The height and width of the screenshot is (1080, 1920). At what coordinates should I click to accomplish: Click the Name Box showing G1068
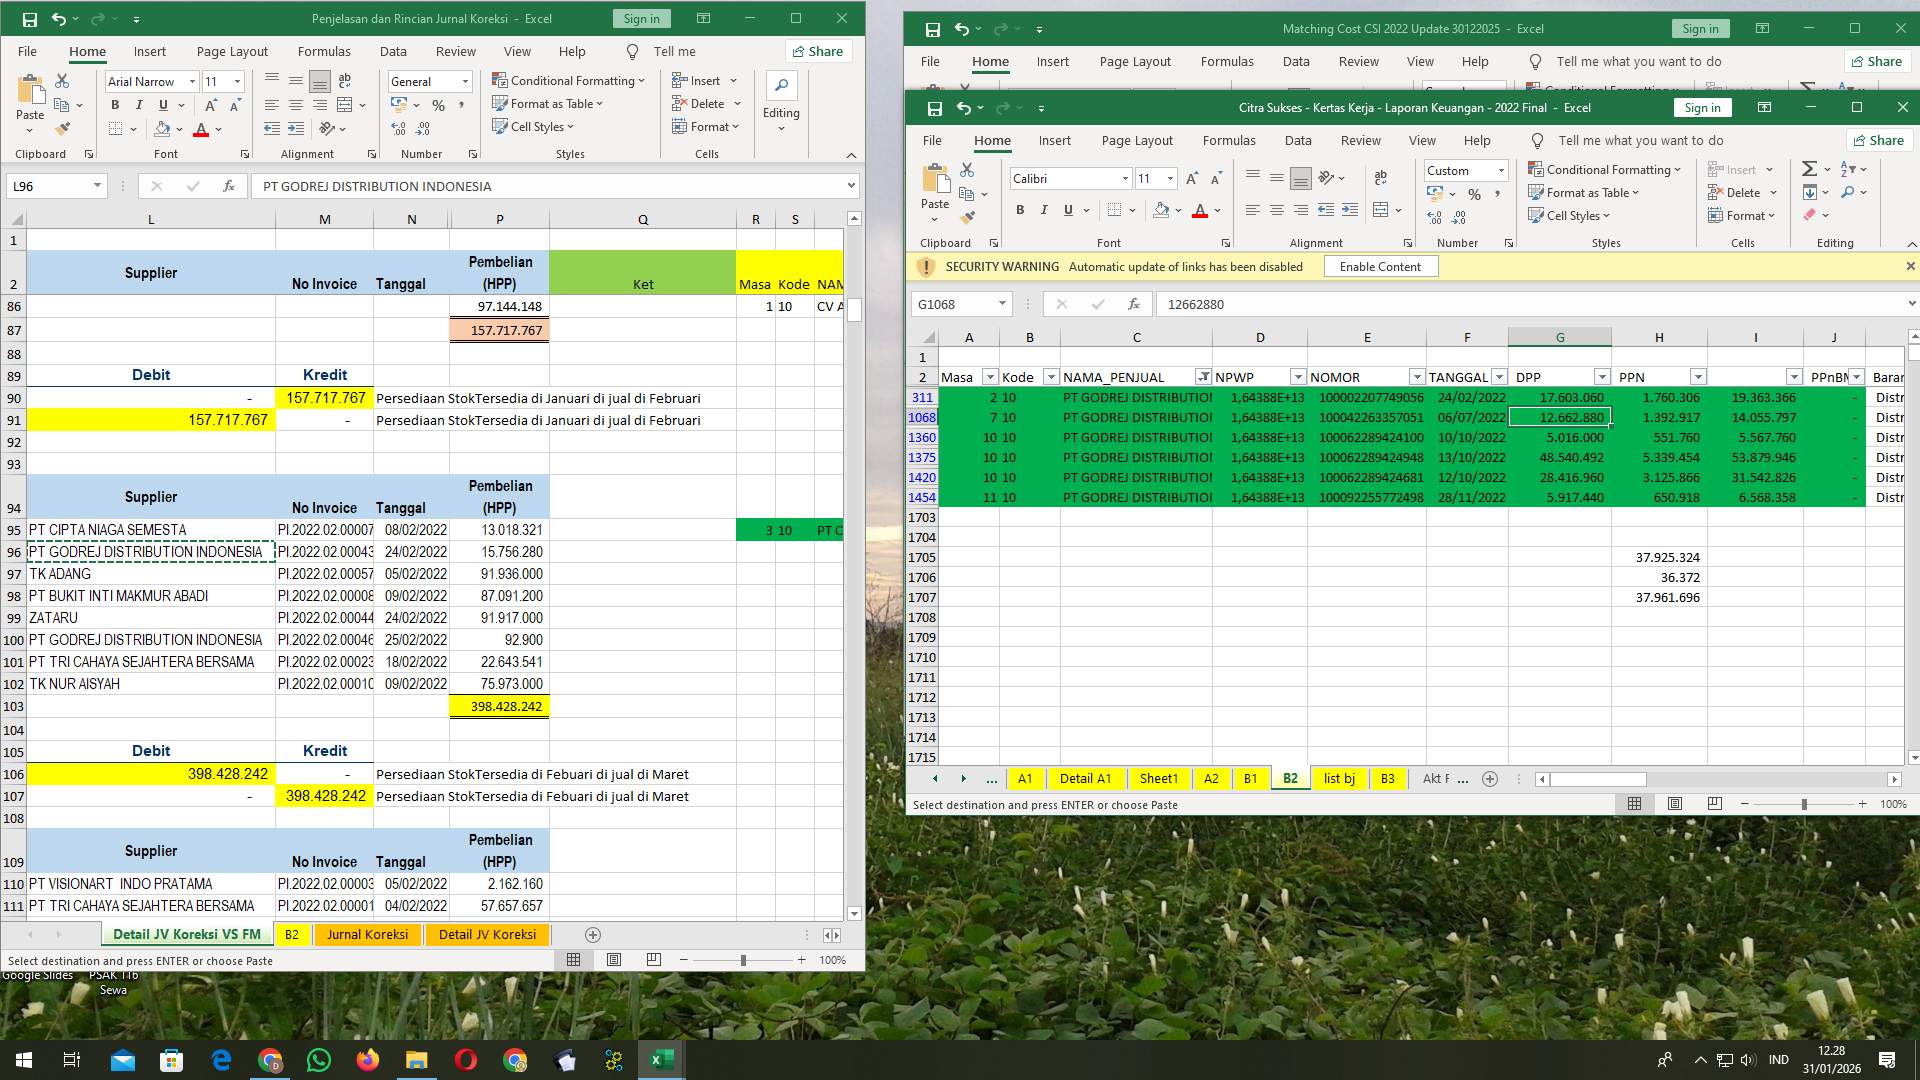(955, 304)
